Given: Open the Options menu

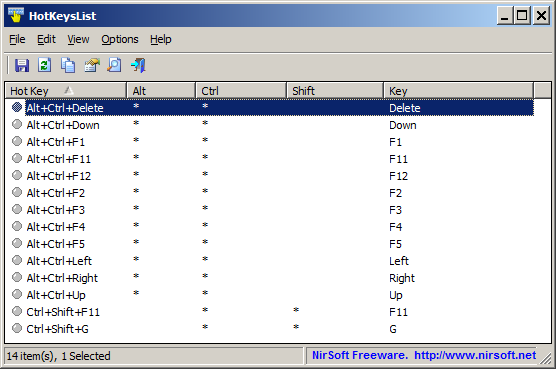Looking at the screenshot, I should point(120,39).
